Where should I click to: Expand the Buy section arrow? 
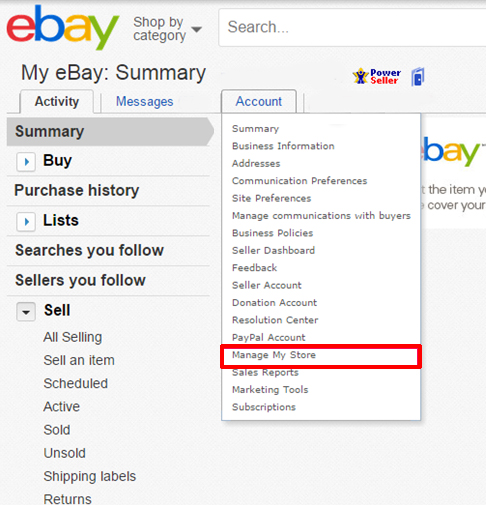point(26,162)
